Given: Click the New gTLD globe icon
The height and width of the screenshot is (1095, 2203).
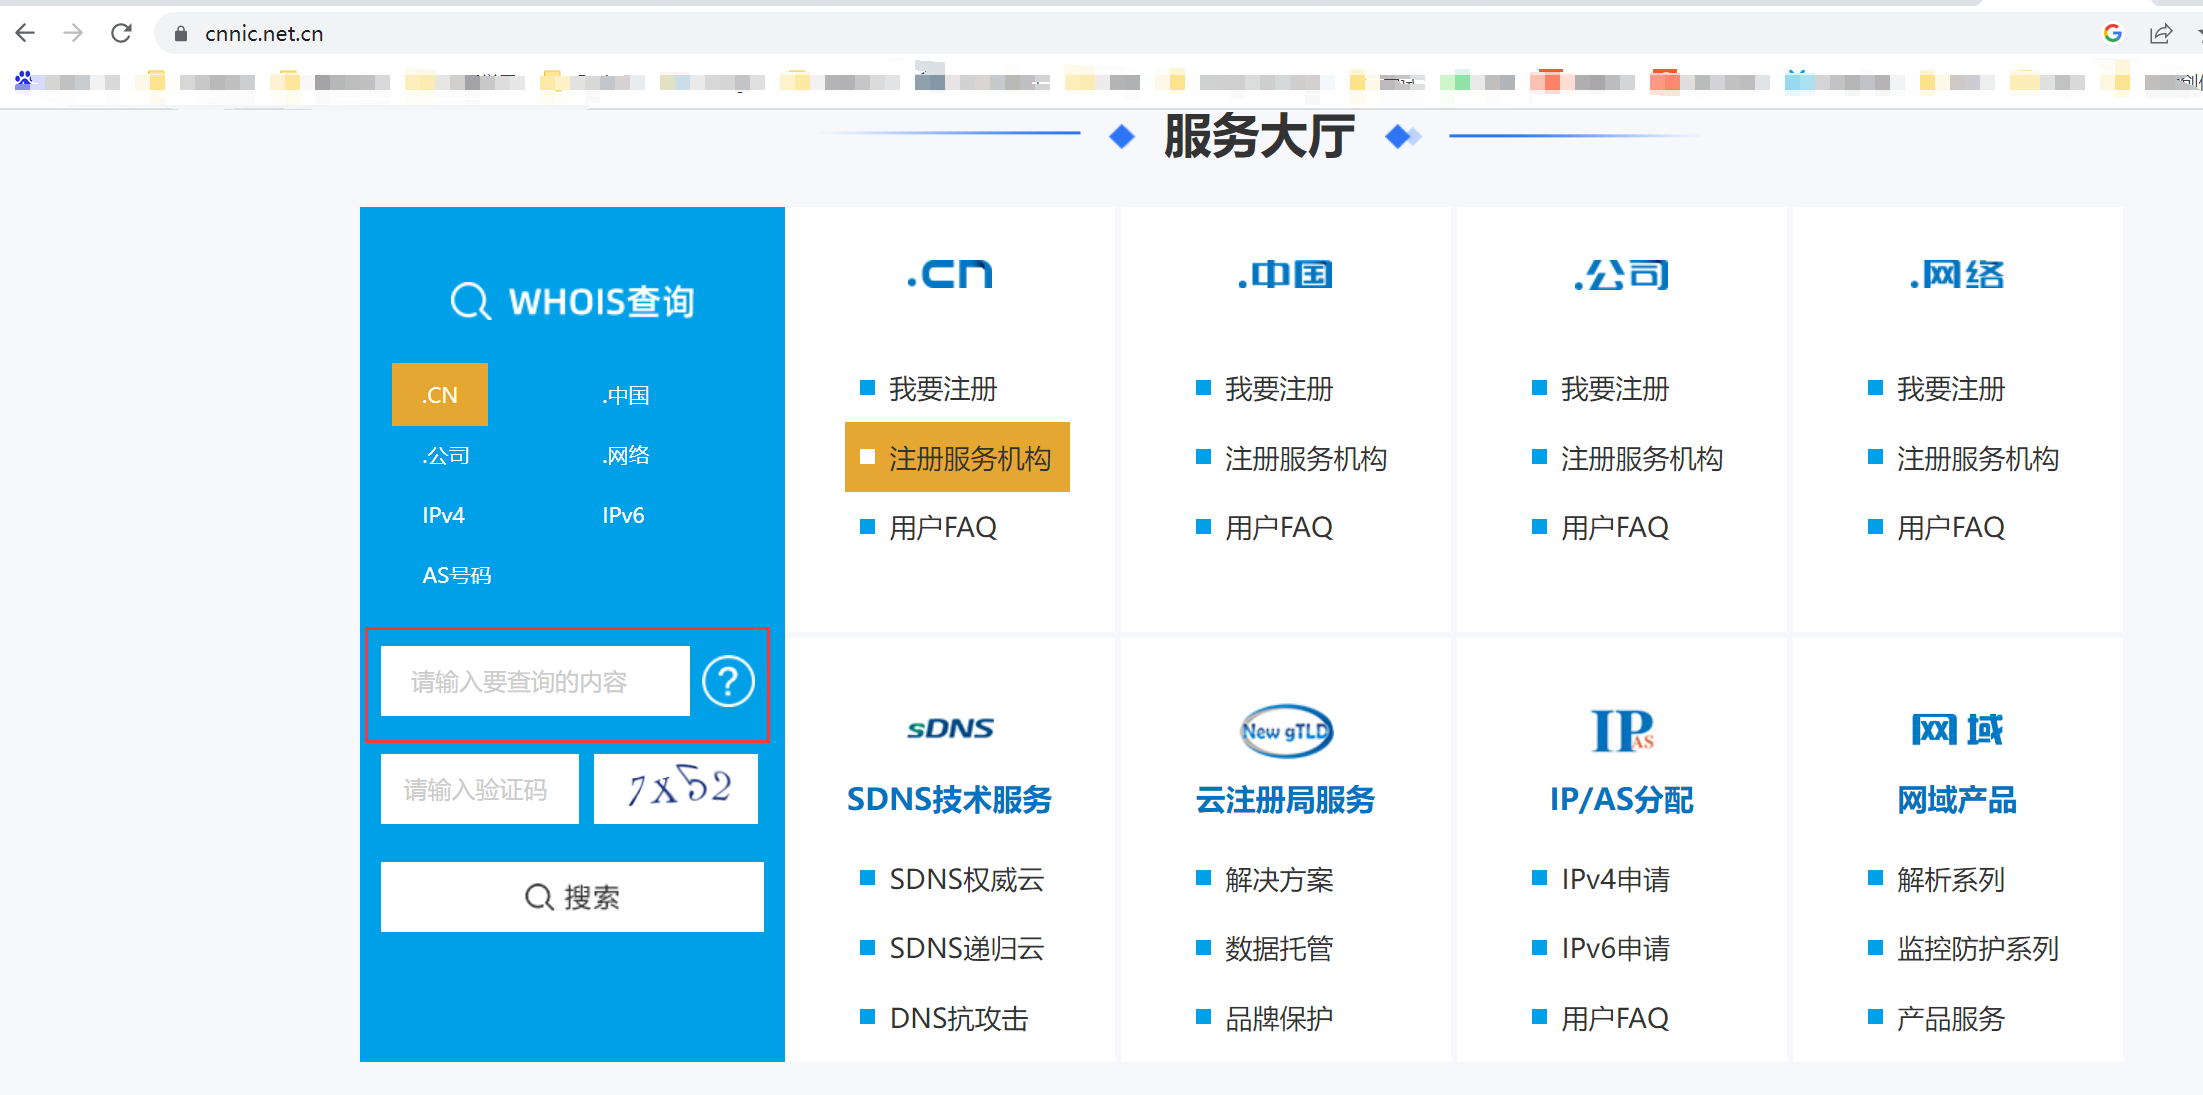Looking at the screenshot, I should coord(1286,731).
